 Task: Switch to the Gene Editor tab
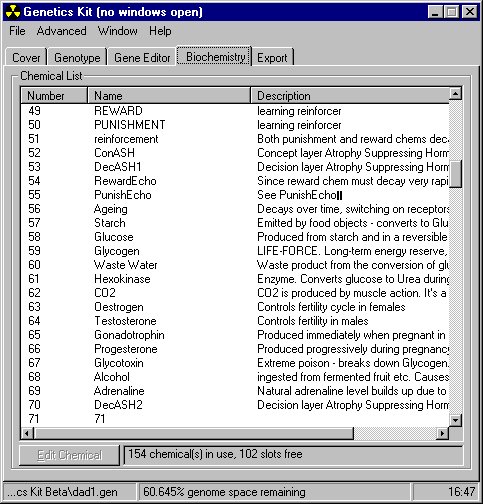tap(142, 58)
